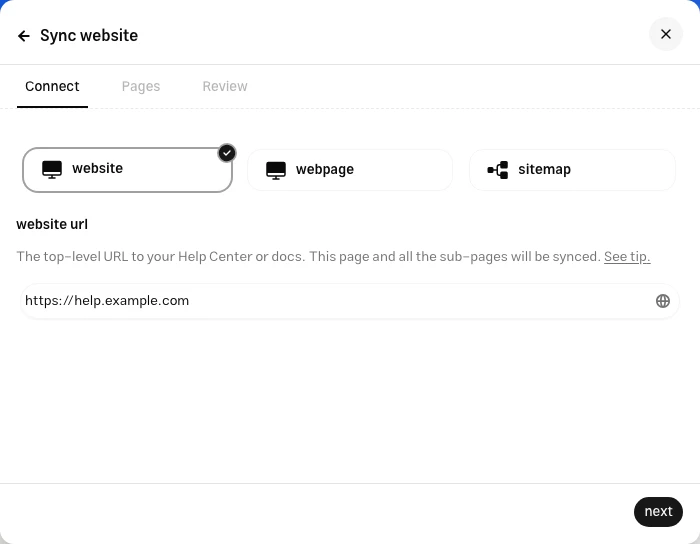Select the website source option
Image resolution: width=700 pixels, height=544 pixels.
[x=127, y=170]
